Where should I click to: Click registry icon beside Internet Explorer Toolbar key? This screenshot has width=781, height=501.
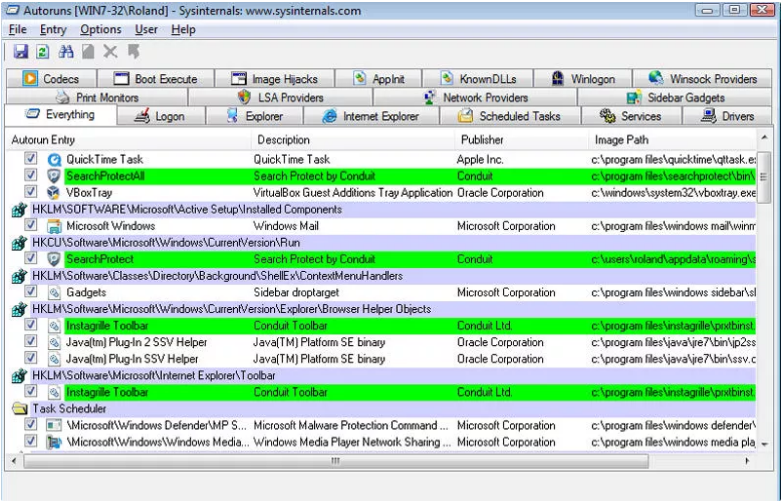coord(19,376)
